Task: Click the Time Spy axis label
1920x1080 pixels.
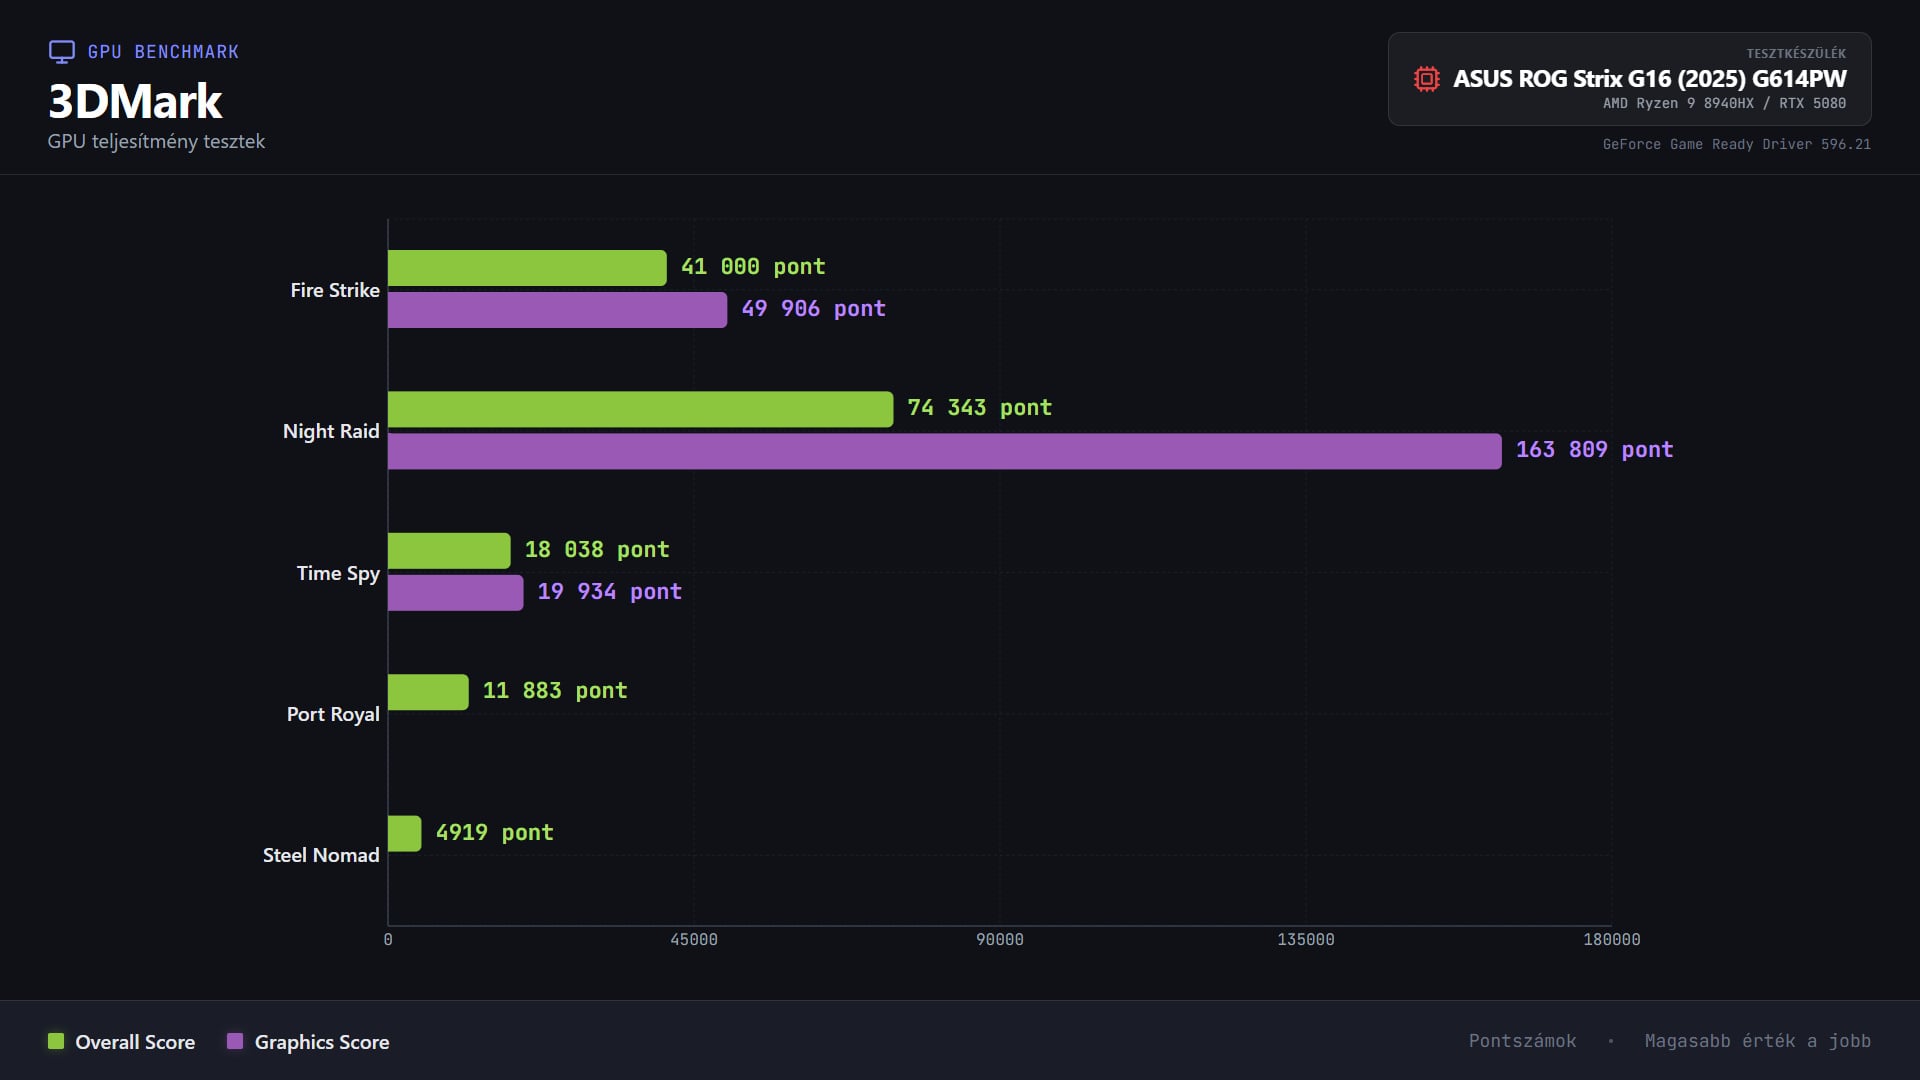Action: (x=337, y=573)
